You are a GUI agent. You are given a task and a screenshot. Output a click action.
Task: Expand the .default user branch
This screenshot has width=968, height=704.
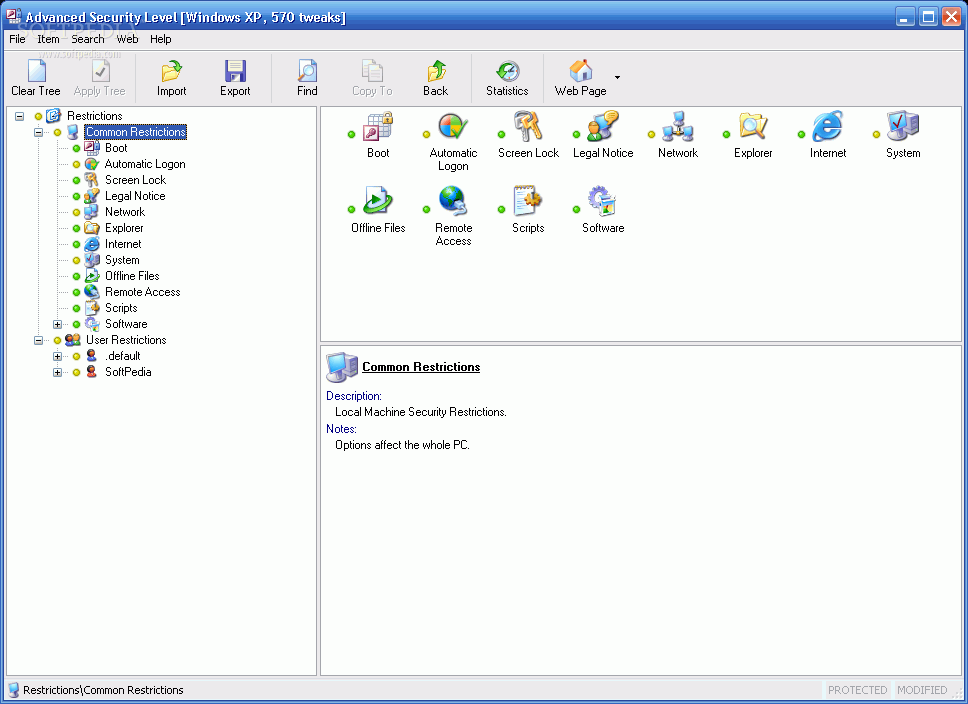click(x=57, y=356)
